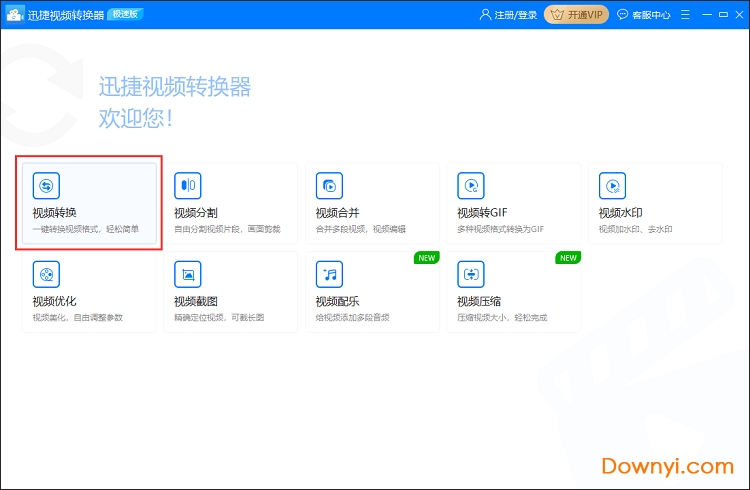Click the 视频转GIF icon
The width and height of the screenshot is (750, 490).
click(x=471, y=186)
